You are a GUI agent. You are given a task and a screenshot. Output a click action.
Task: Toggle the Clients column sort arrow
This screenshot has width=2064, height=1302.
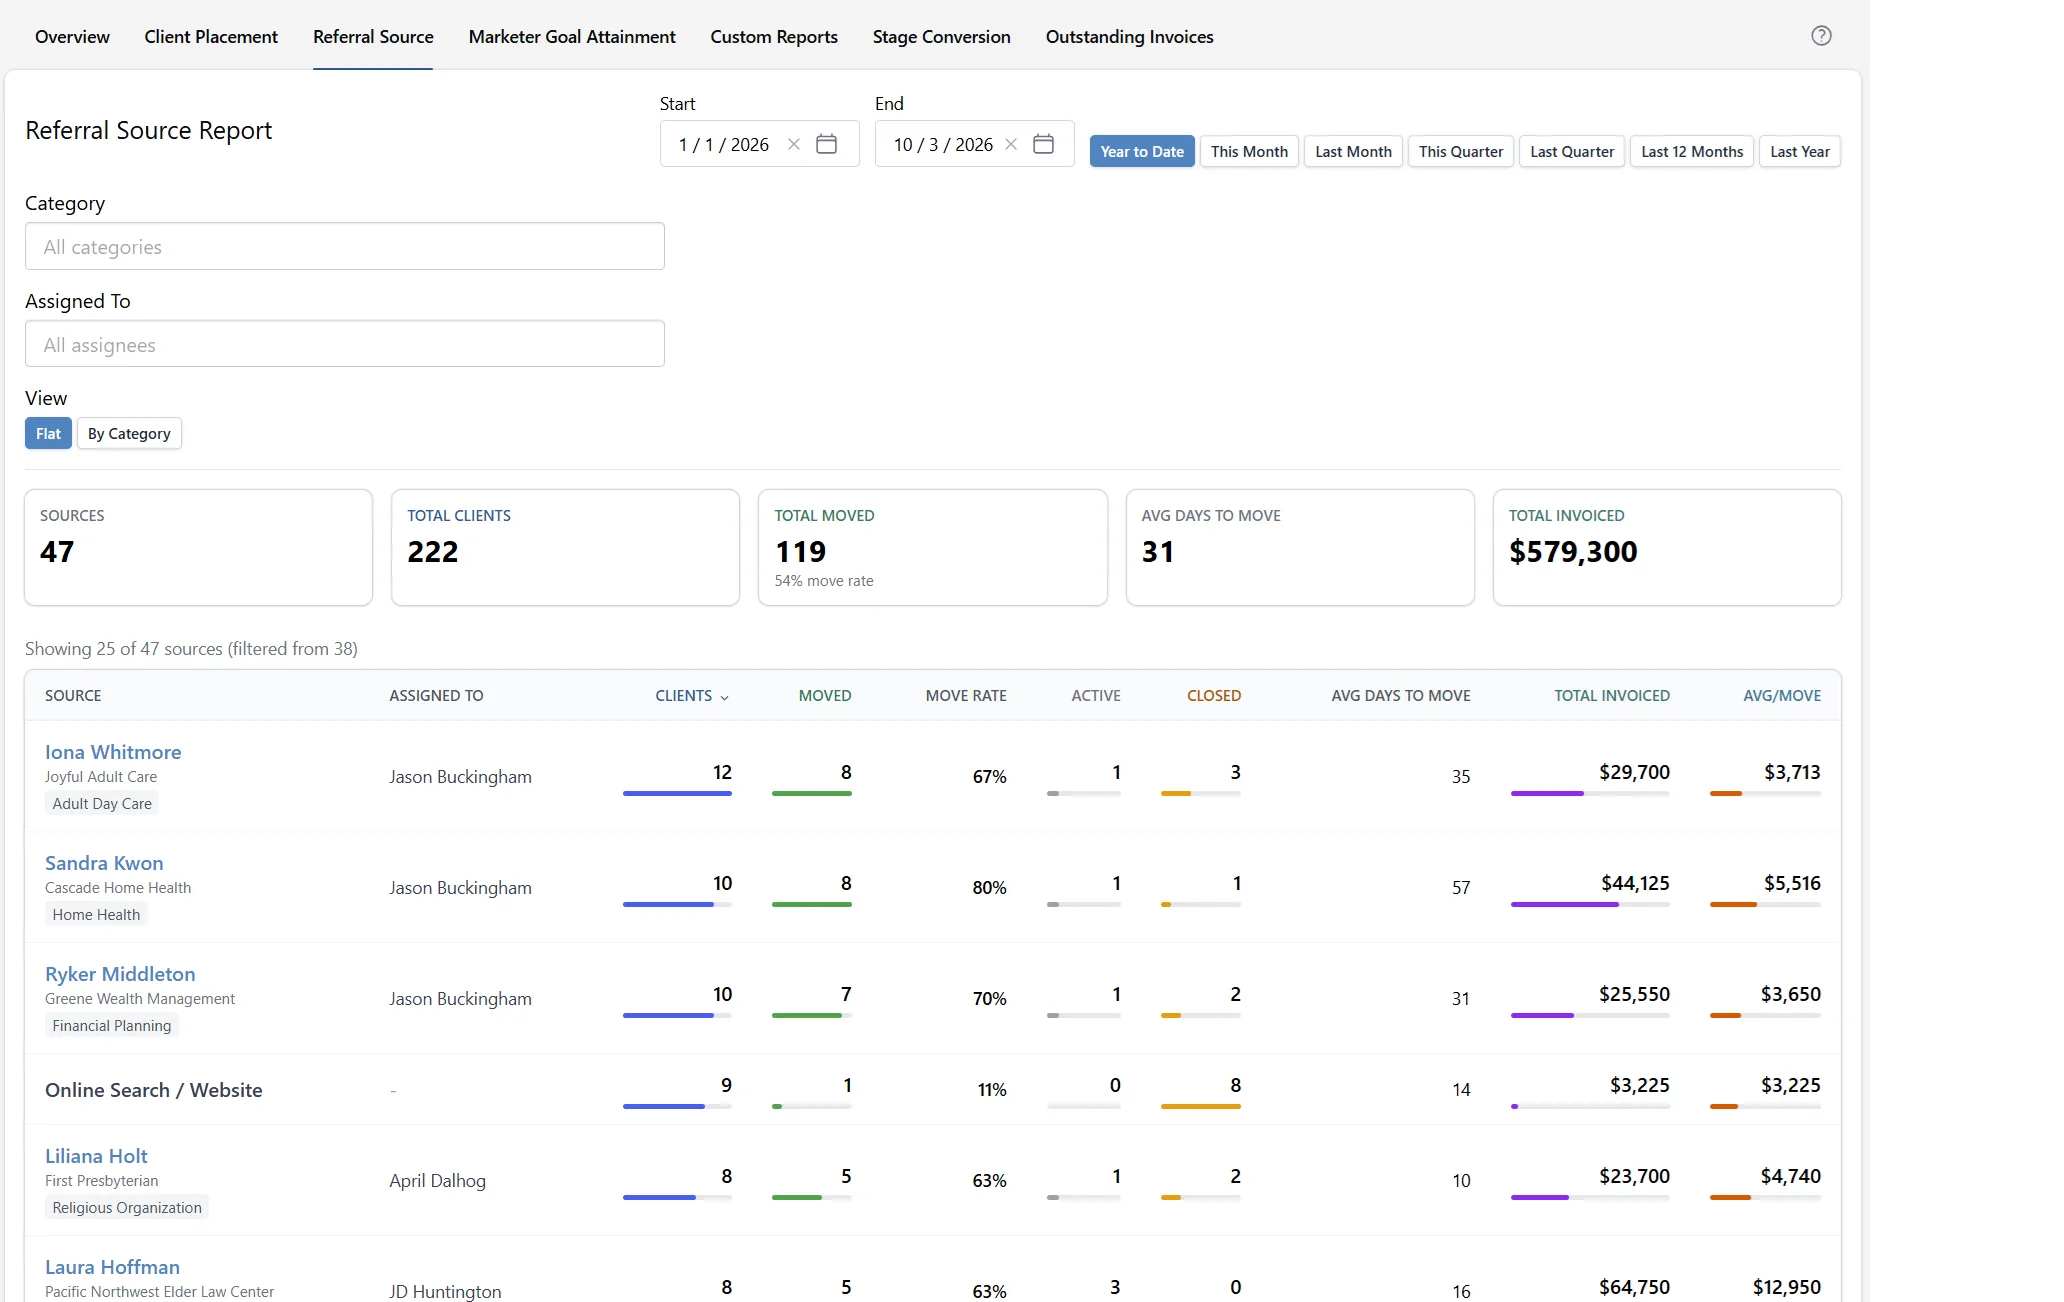click(724, 697)
